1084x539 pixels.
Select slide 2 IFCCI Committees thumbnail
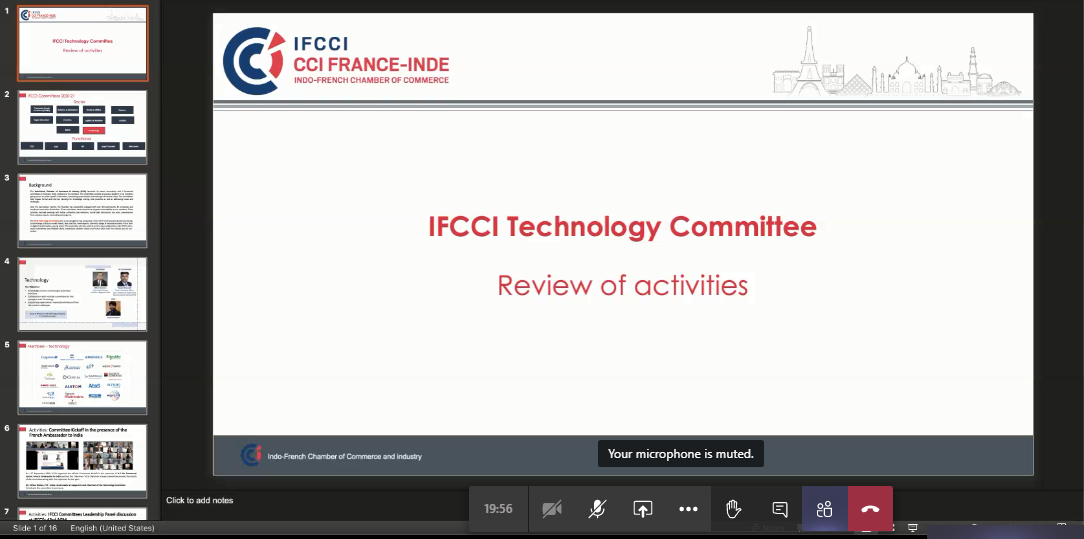pyautogui.click(x=84, y=127)
